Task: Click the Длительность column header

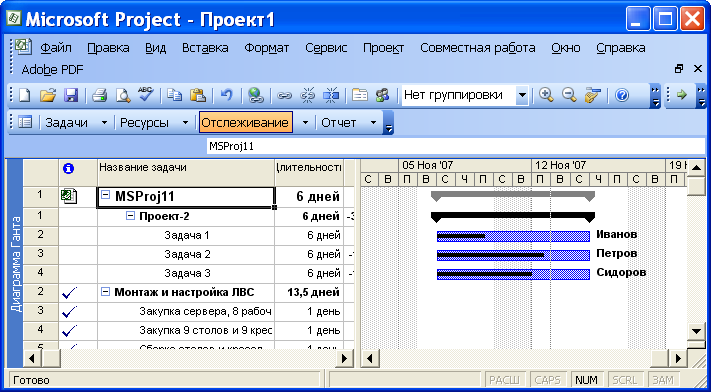Action: (309, 172)
